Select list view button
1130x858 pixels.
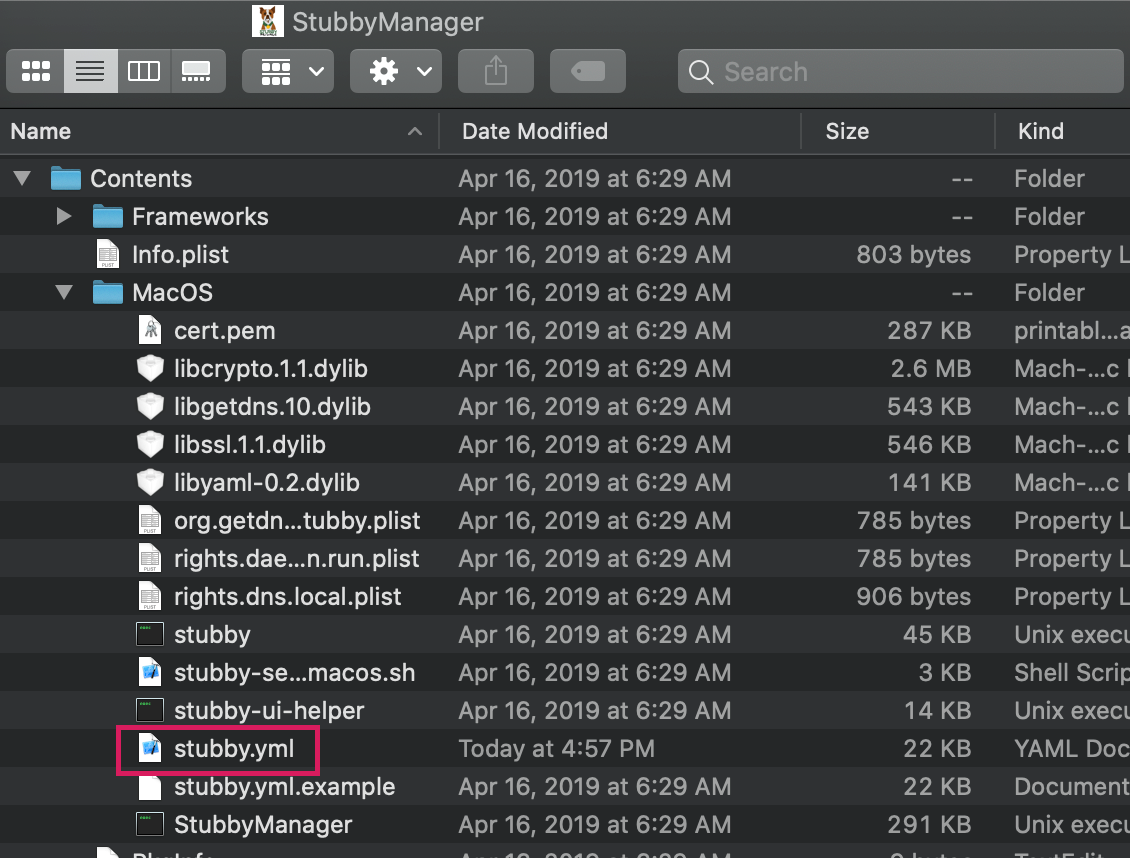[x=91, y=71]
